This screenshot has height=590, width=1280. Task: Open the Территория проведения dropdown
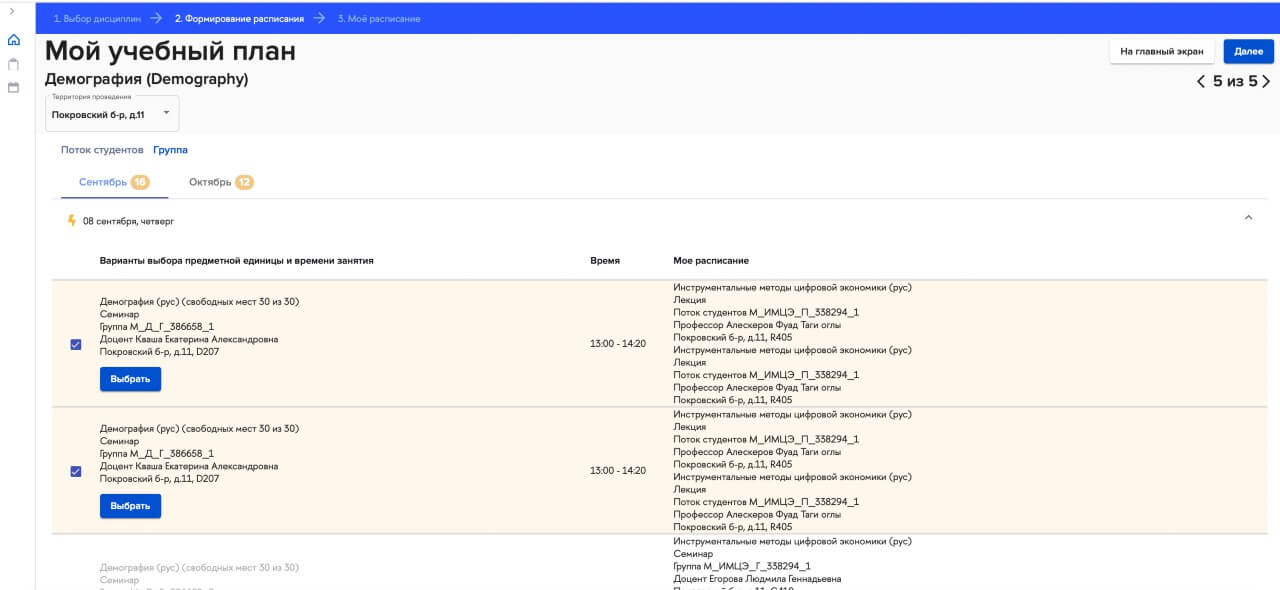[112, 114]
